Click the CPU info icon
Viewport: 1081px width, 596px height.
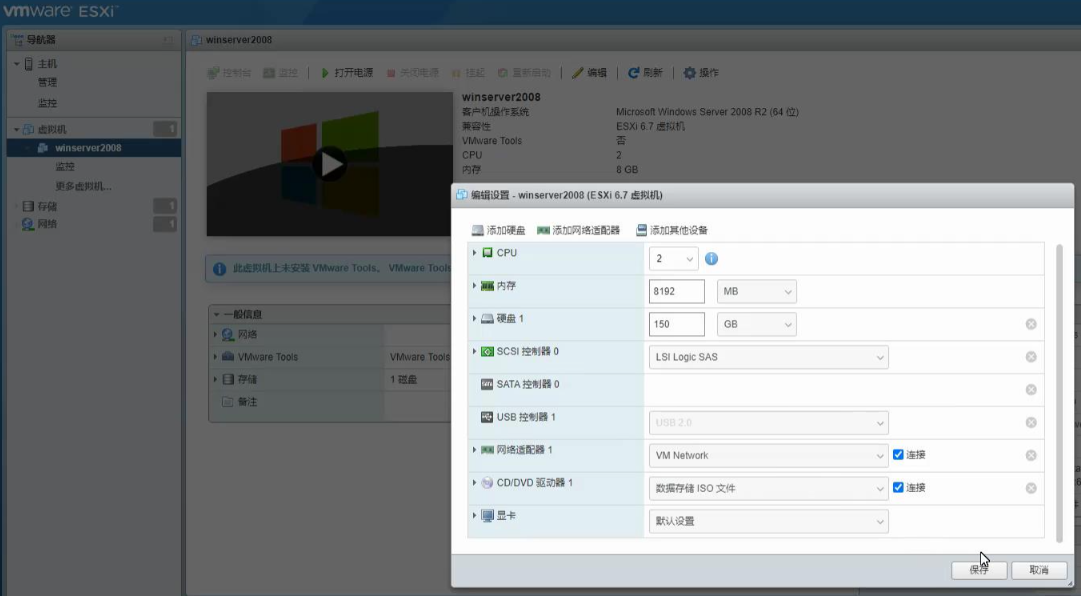tap(711, 258)
